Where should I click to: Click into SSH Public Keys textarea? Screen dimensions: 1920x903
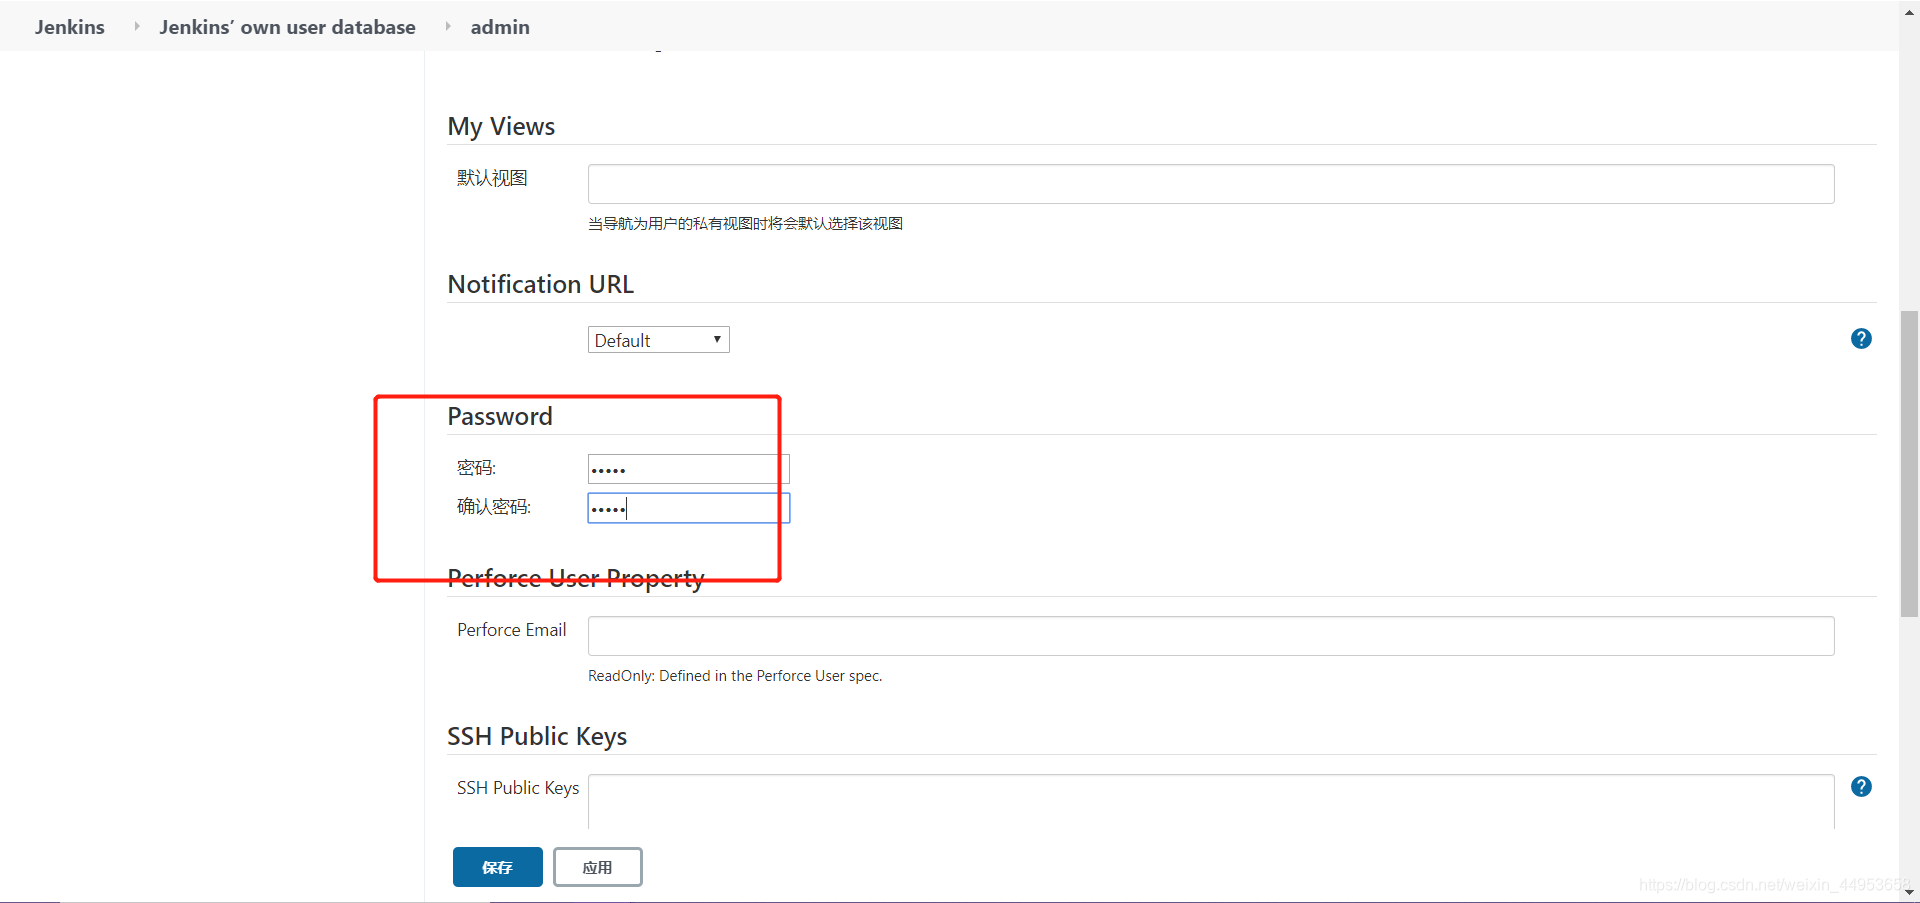[x=1211, y=802]
